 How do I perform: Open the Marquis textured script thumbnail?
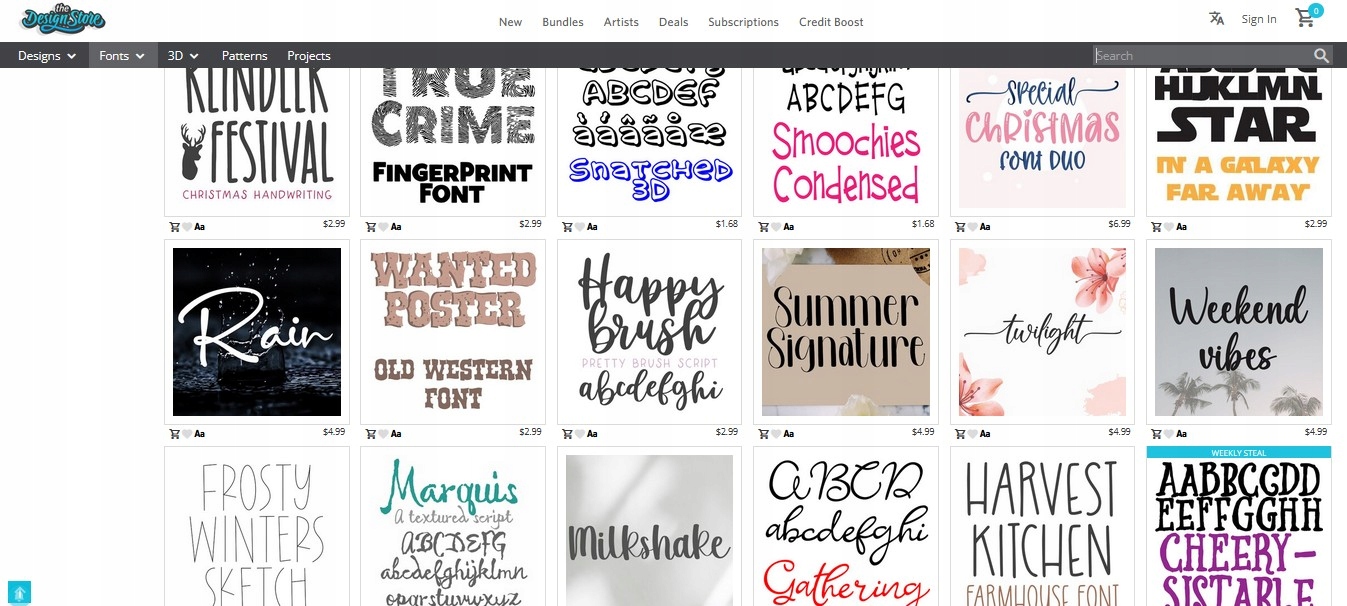pyautogui.click(x=453, y=530)
